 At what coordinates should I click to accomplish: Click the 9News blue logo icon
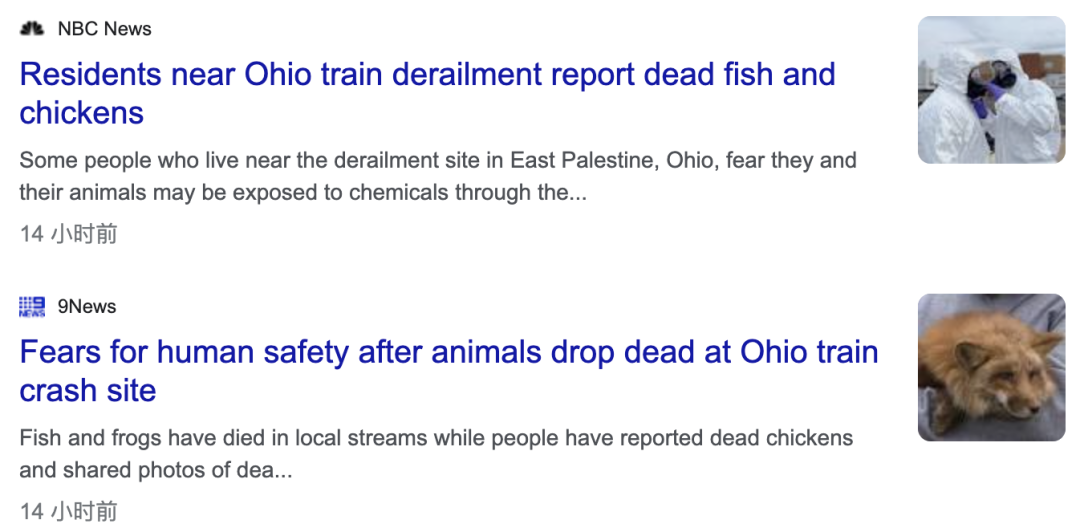click(x=32, y=306)
